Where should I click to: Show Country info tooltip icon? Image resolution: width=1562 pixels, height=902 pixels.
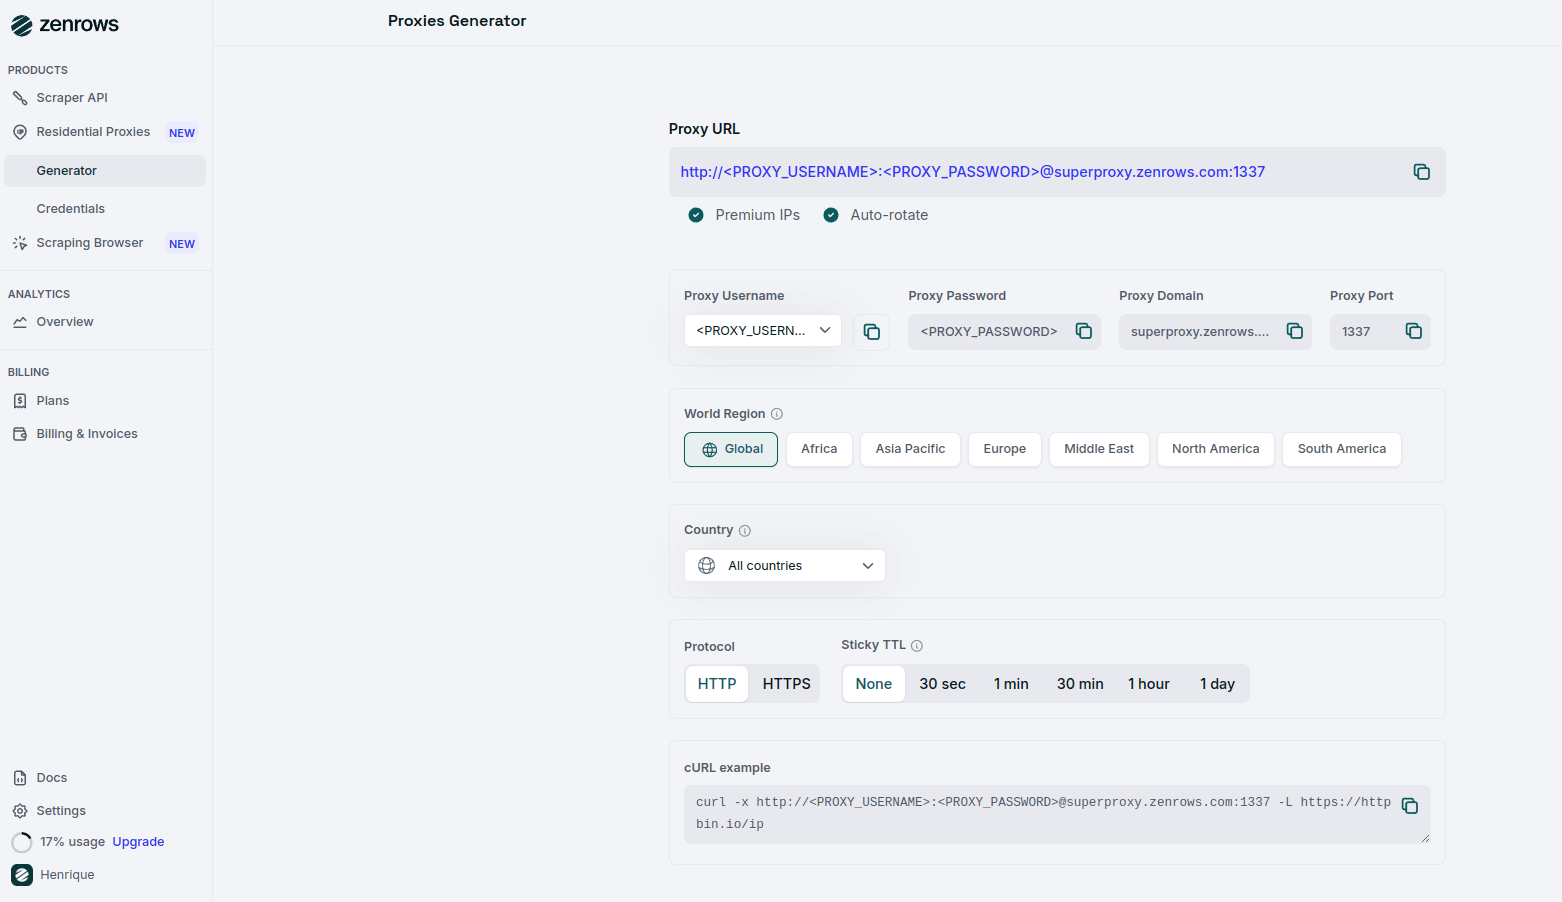pyautogui.click(x=745, y=531)
